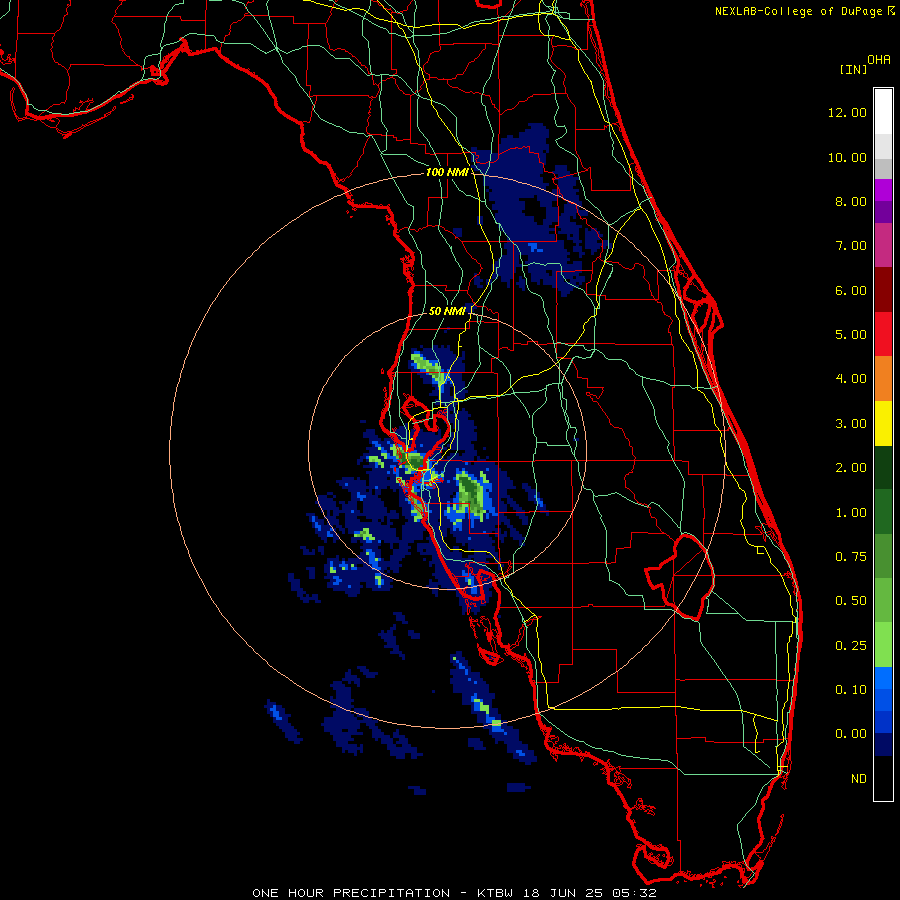Select the yellow 3.00 legend swatch
Viewport: 900px width, 900px height.
[x=883, y=424]
